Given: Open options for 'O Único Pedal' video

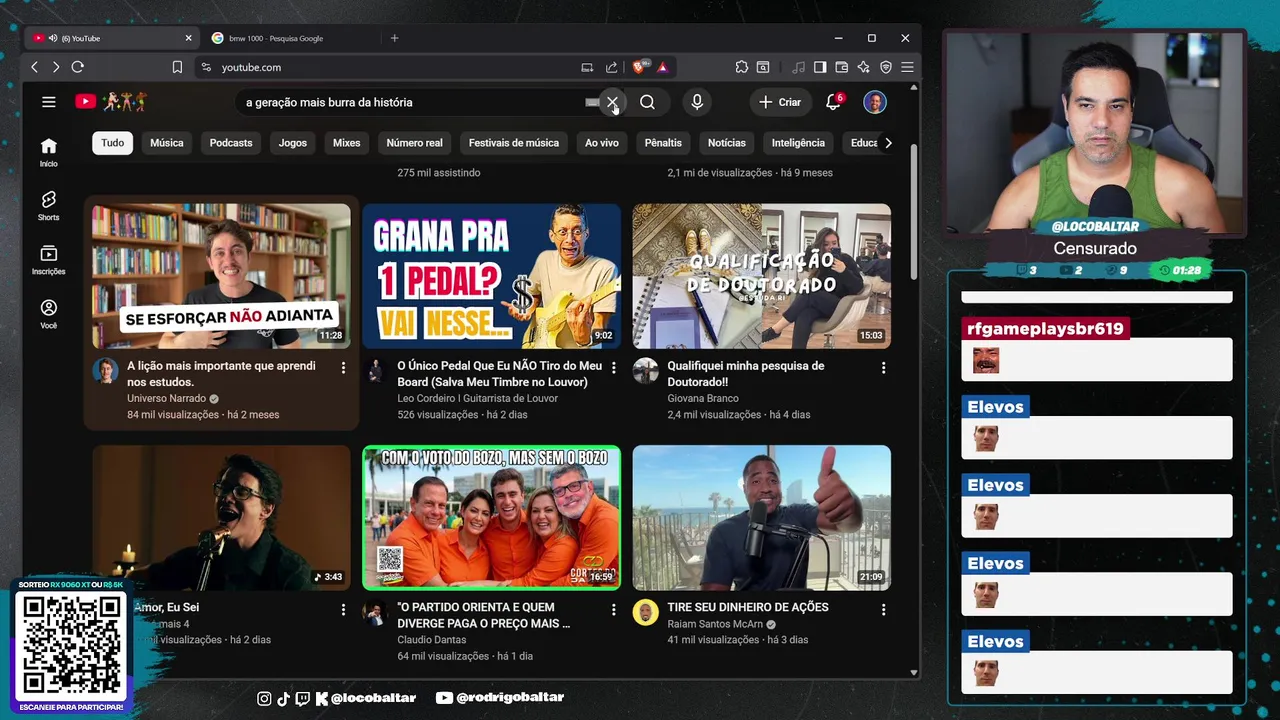Looking at the screenshot, I should click(613, 368).
